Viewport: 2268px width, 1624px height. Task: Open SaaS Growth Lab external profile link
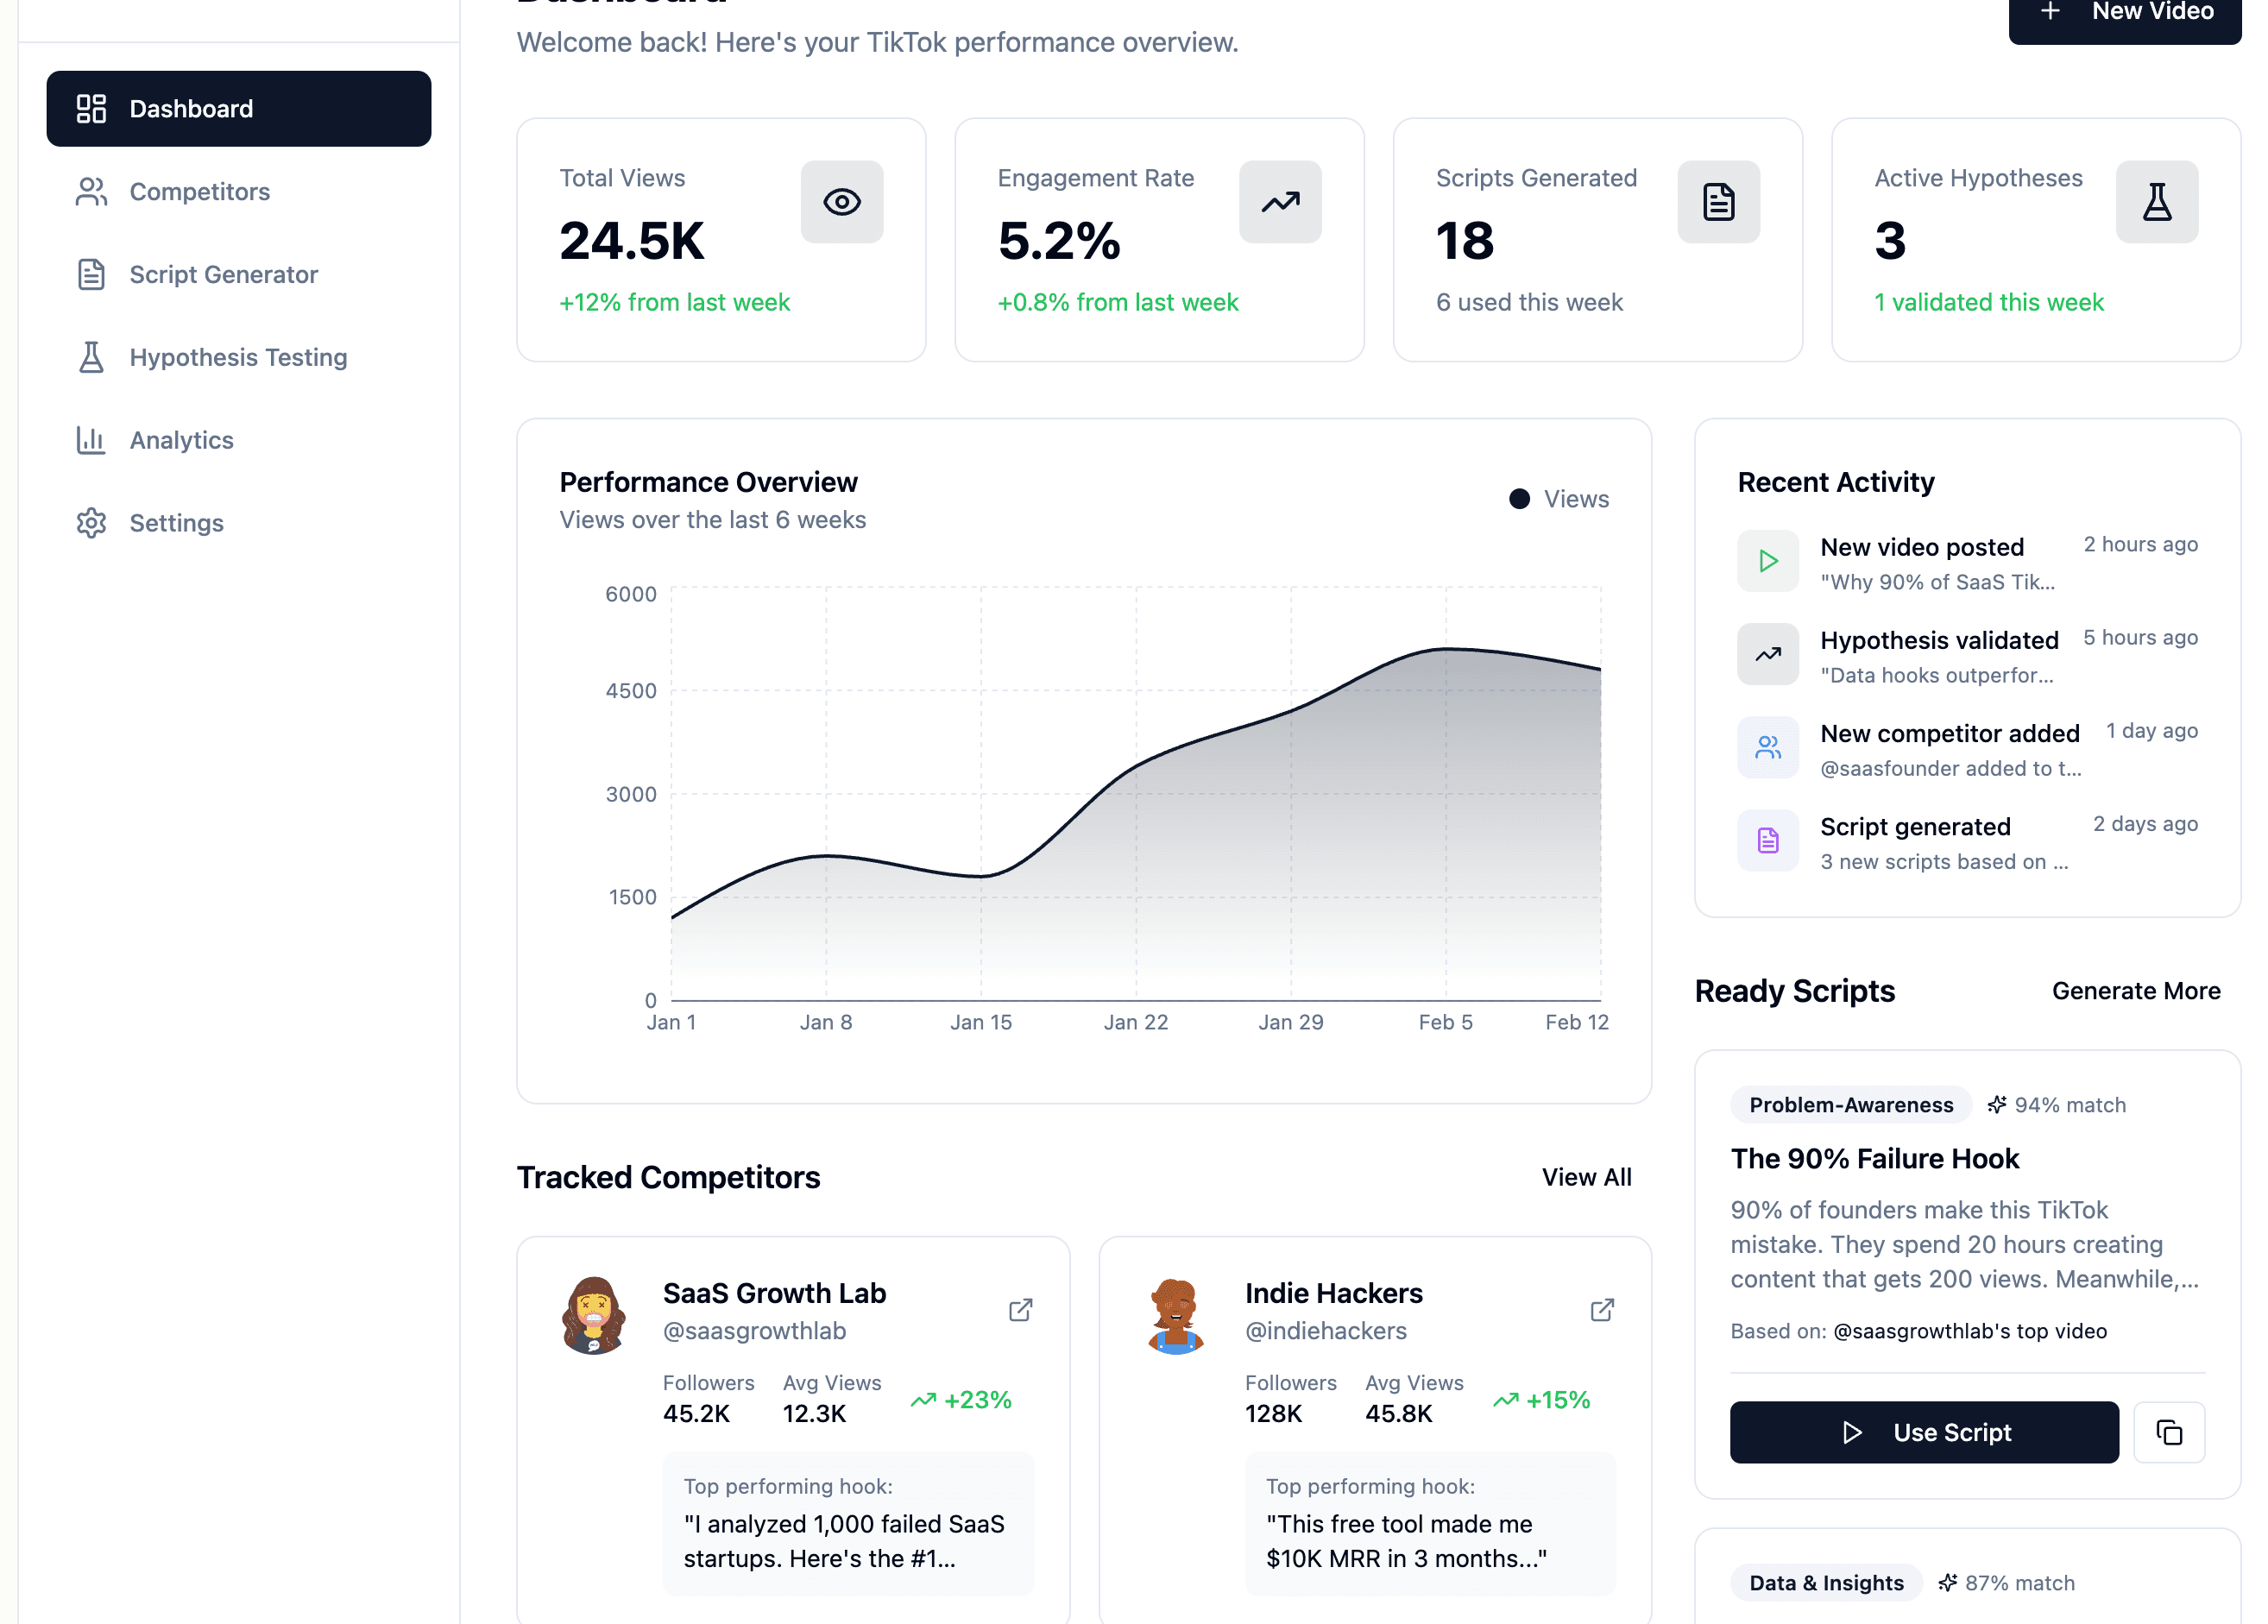(x=1020, y=1310)
